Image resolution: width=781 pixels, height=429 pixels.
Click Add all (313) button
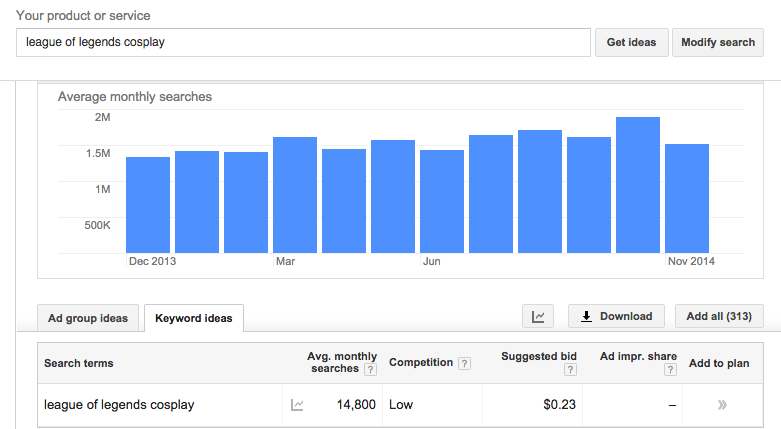[x=719, y=316]
